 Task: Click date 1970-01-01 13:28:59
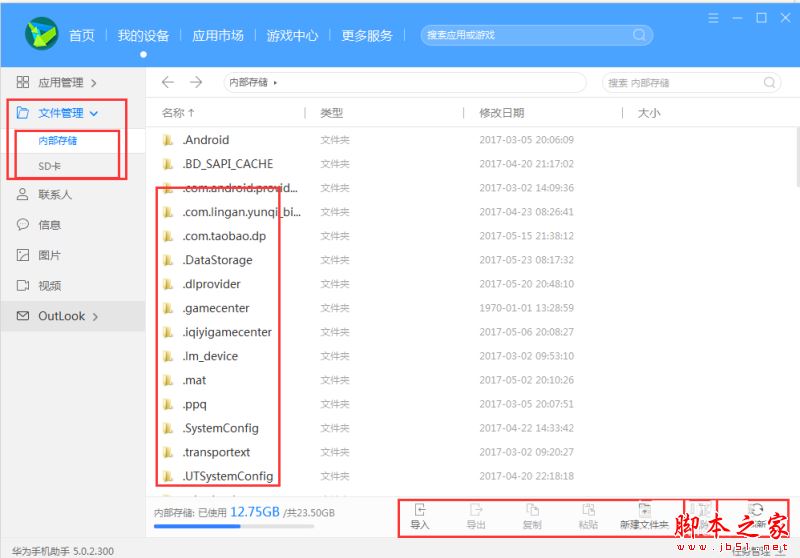tap(527, 308)
